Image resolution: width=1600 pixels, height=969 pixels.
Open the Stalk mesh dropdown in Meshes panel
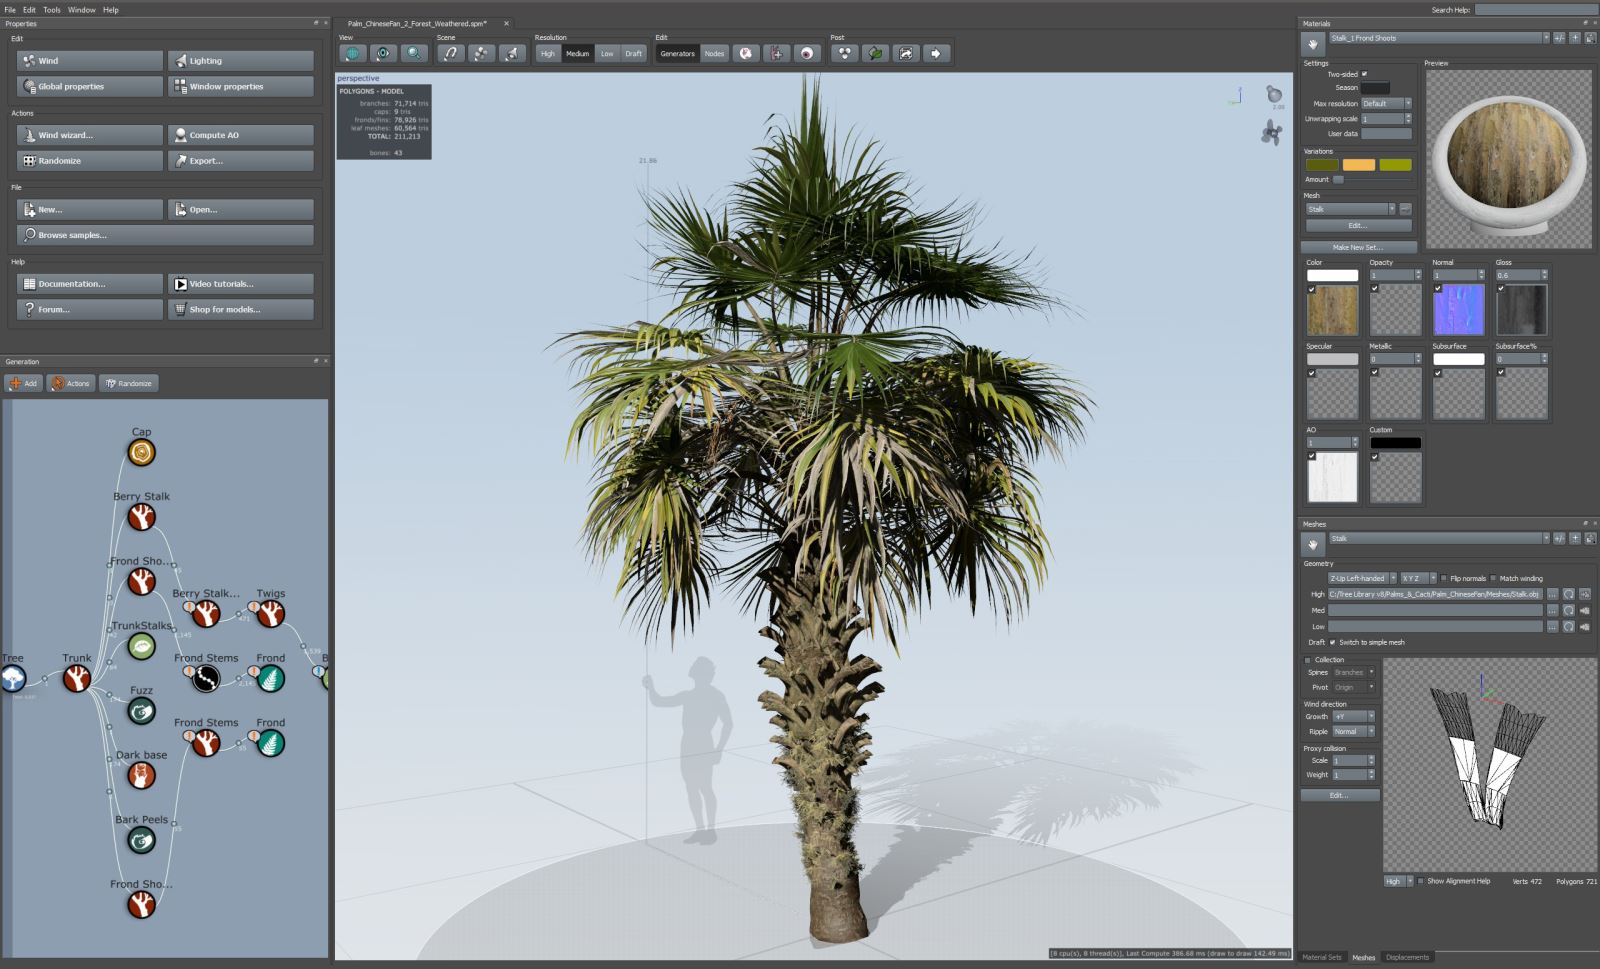(x=1439, y=538)
